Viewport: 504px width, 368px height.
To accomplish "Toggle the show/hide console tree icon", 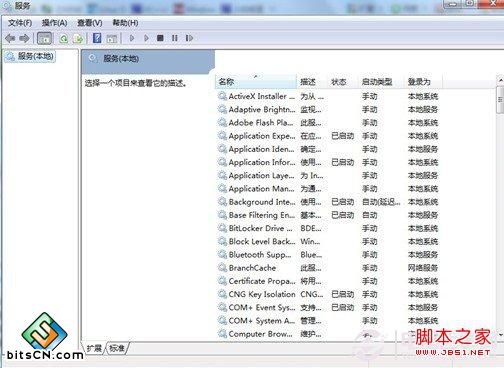I will pyautogui.click(x=44, y=38).
